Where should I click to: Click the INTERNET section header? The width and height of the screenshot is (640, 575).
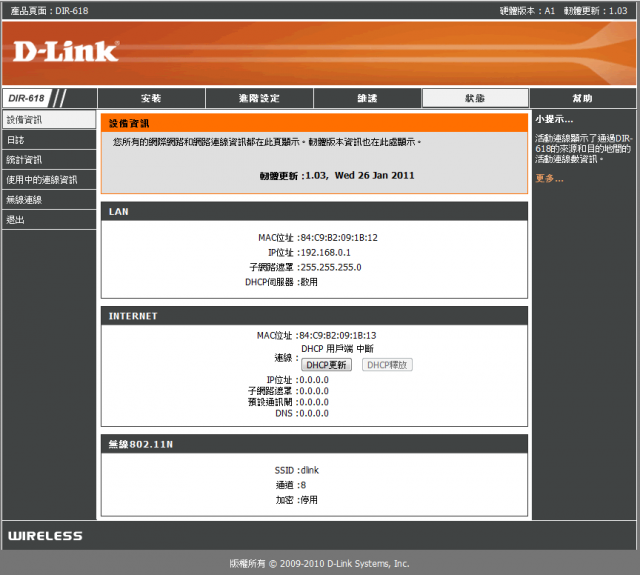coord(314,316)
